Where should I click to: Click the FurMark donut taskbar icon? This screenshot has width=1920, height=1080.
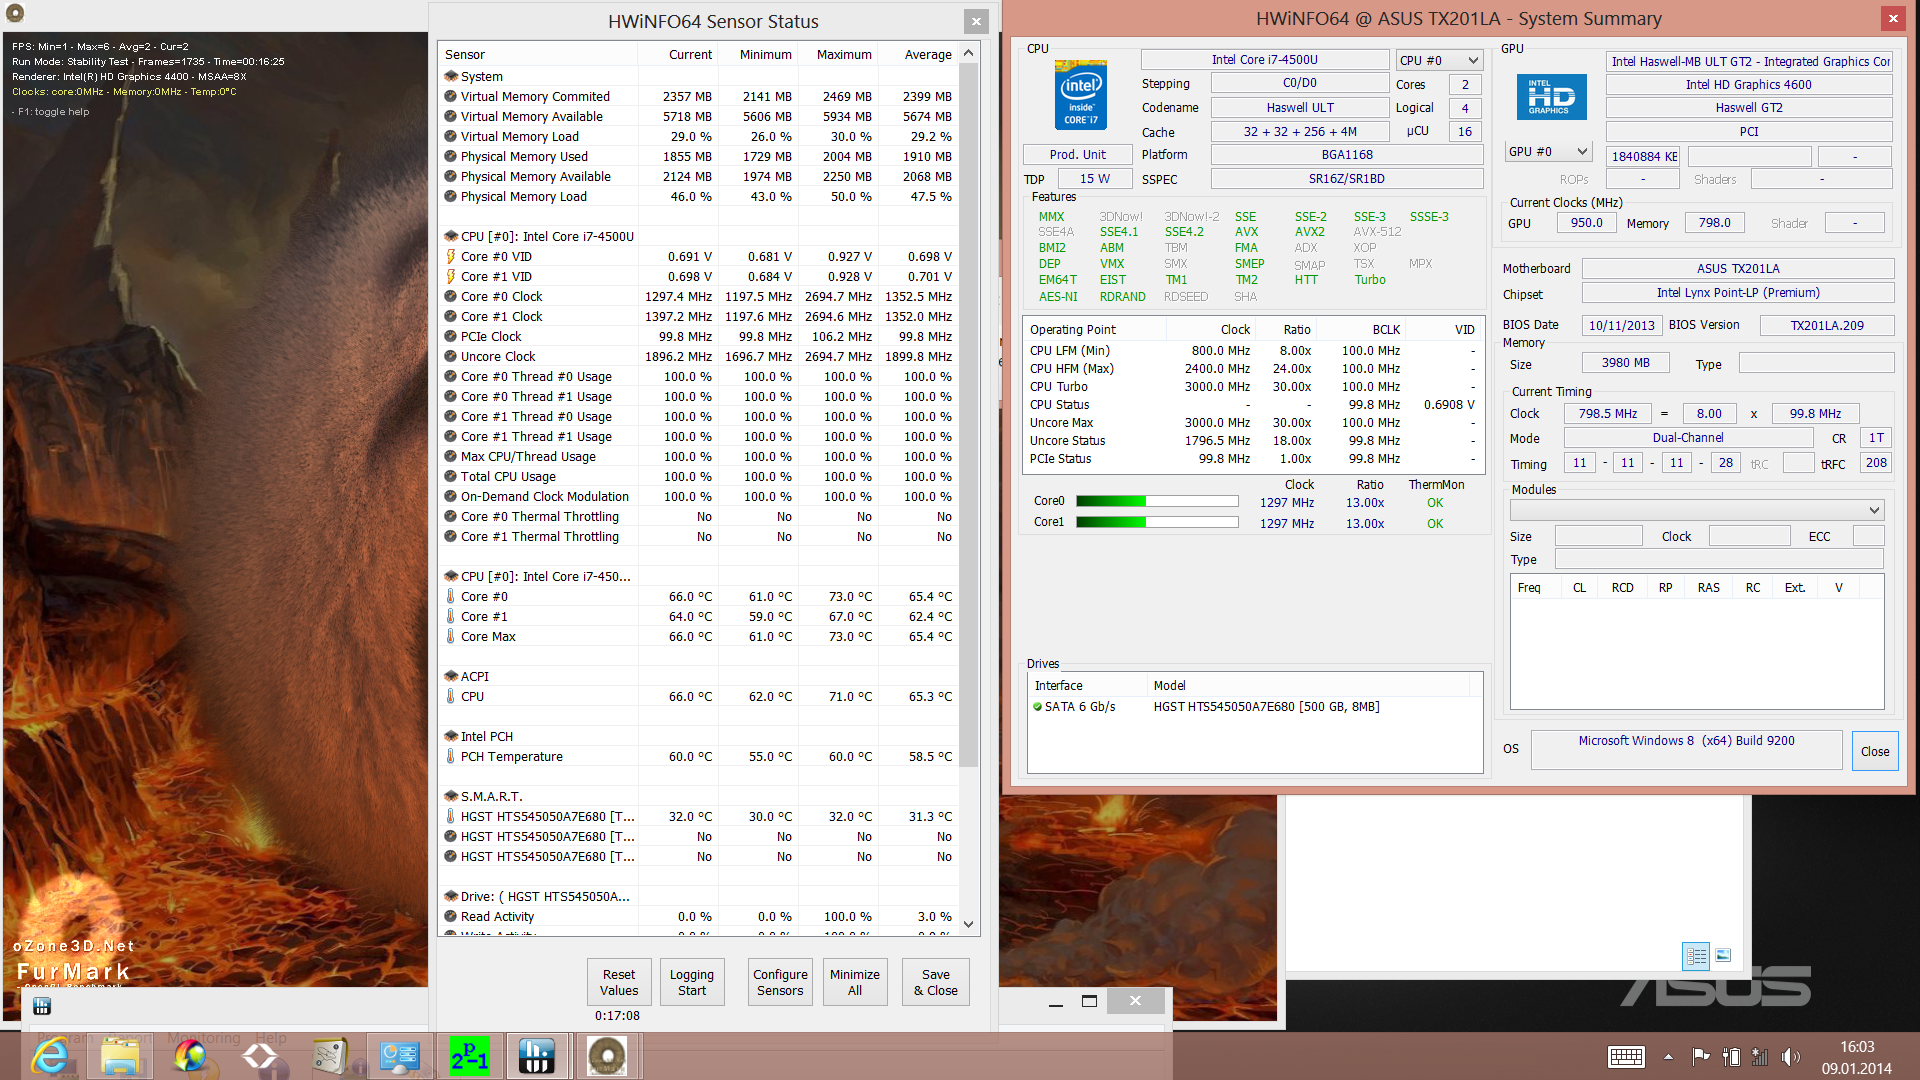606,1056
